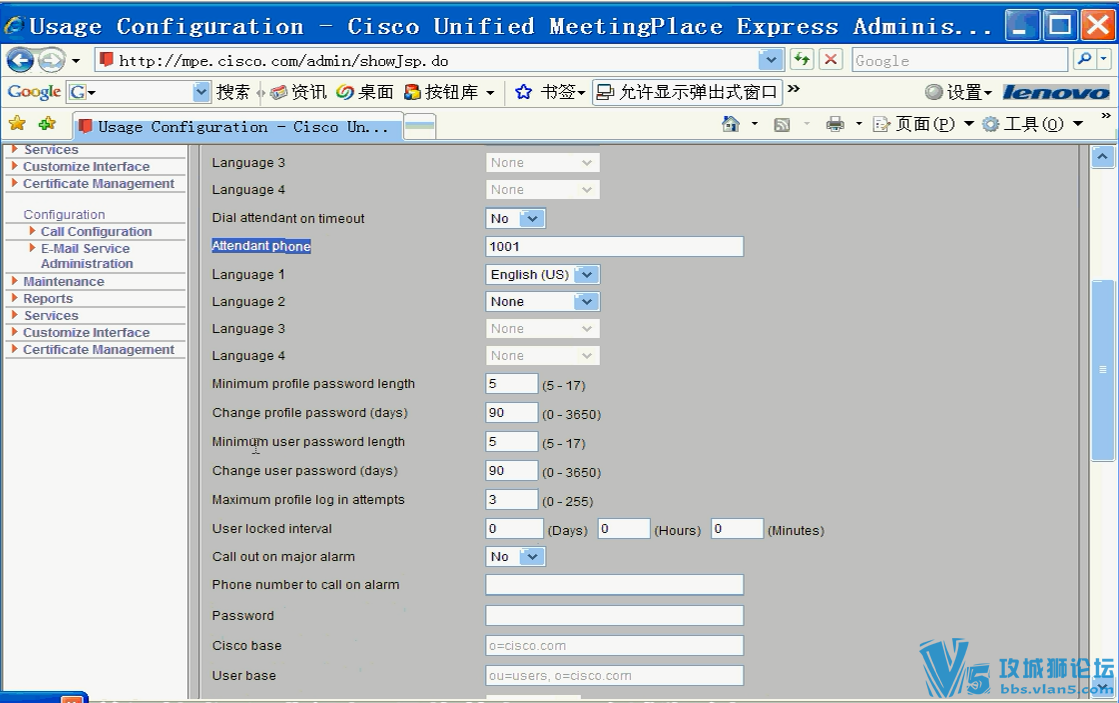Click the Attendant phone field containing 1001
Image resolution: width=1119 pixels, height=703 pixels.
pyautogui.click(x=614, y=247)
